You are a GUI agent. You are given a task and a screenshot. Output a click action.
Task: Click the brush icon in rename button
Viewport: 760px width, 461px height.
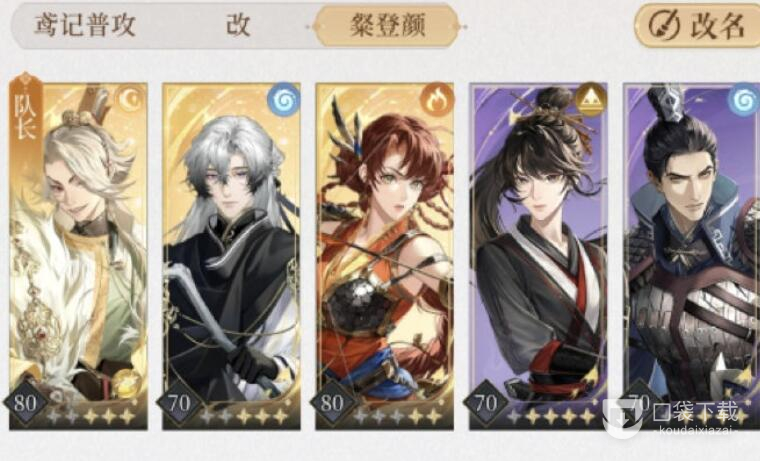[x=664, y=25]
